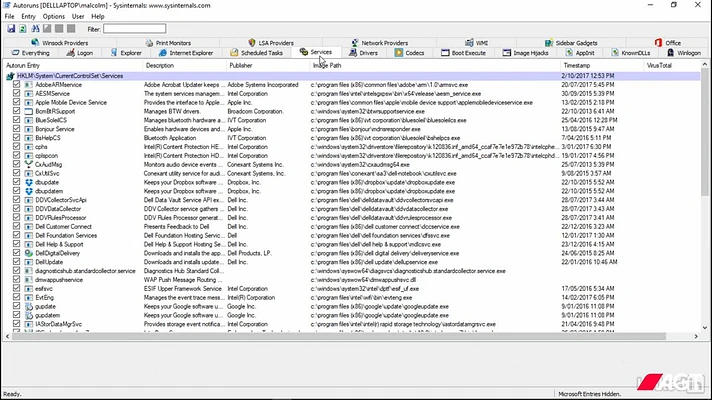Click the vertical scrollbar up arrow

(x=705, y=64)
